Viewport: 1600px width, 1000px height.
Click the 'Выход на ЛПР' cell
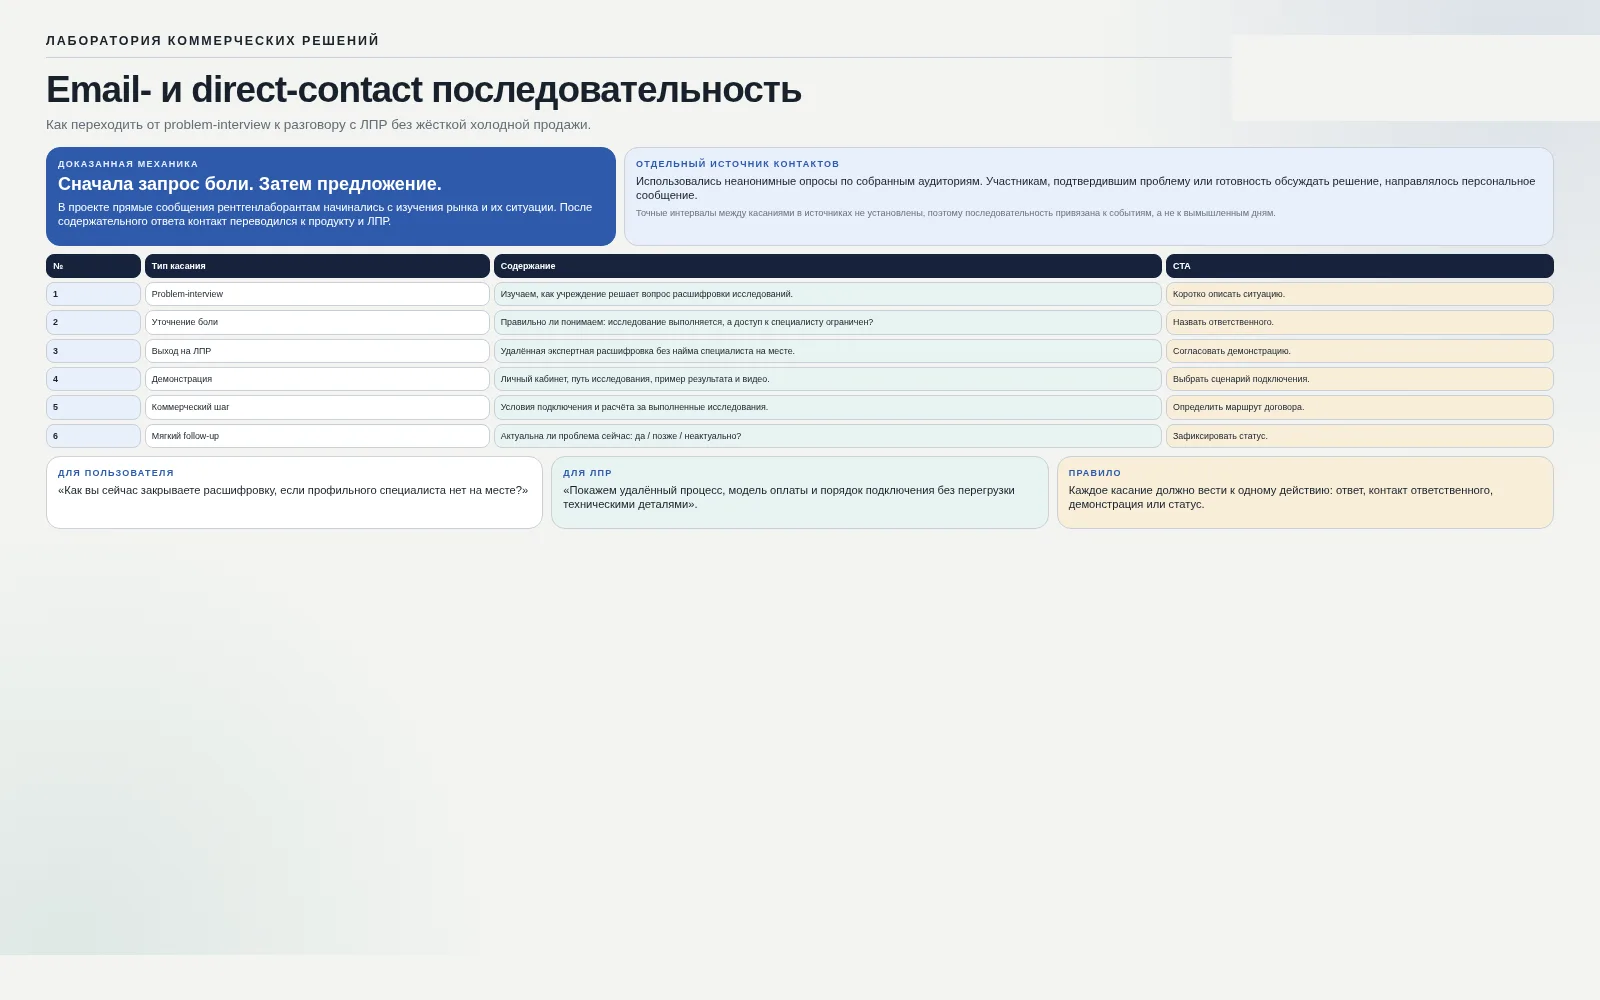coord(317,351)
